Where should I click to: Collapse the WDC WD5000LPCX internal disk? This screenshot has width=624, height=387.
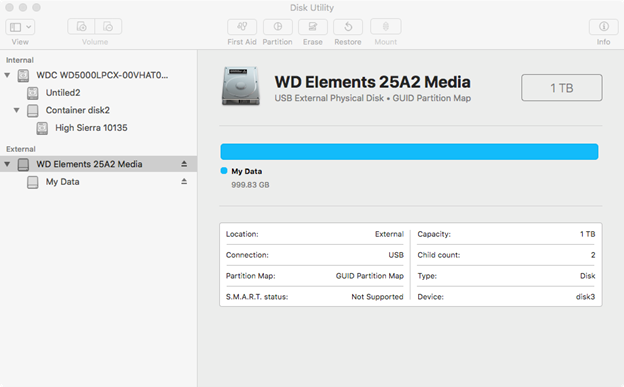(x=7, y=75)
